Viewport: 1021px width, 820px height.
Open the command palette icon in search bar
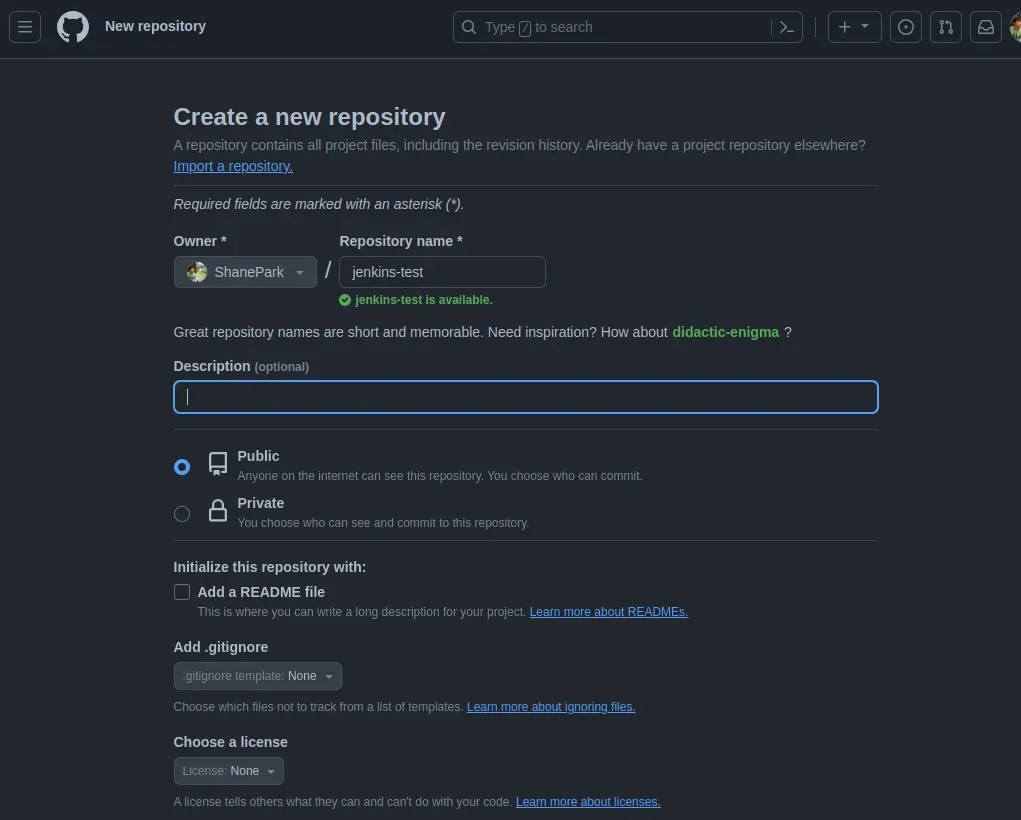click(x=787, y=27)
